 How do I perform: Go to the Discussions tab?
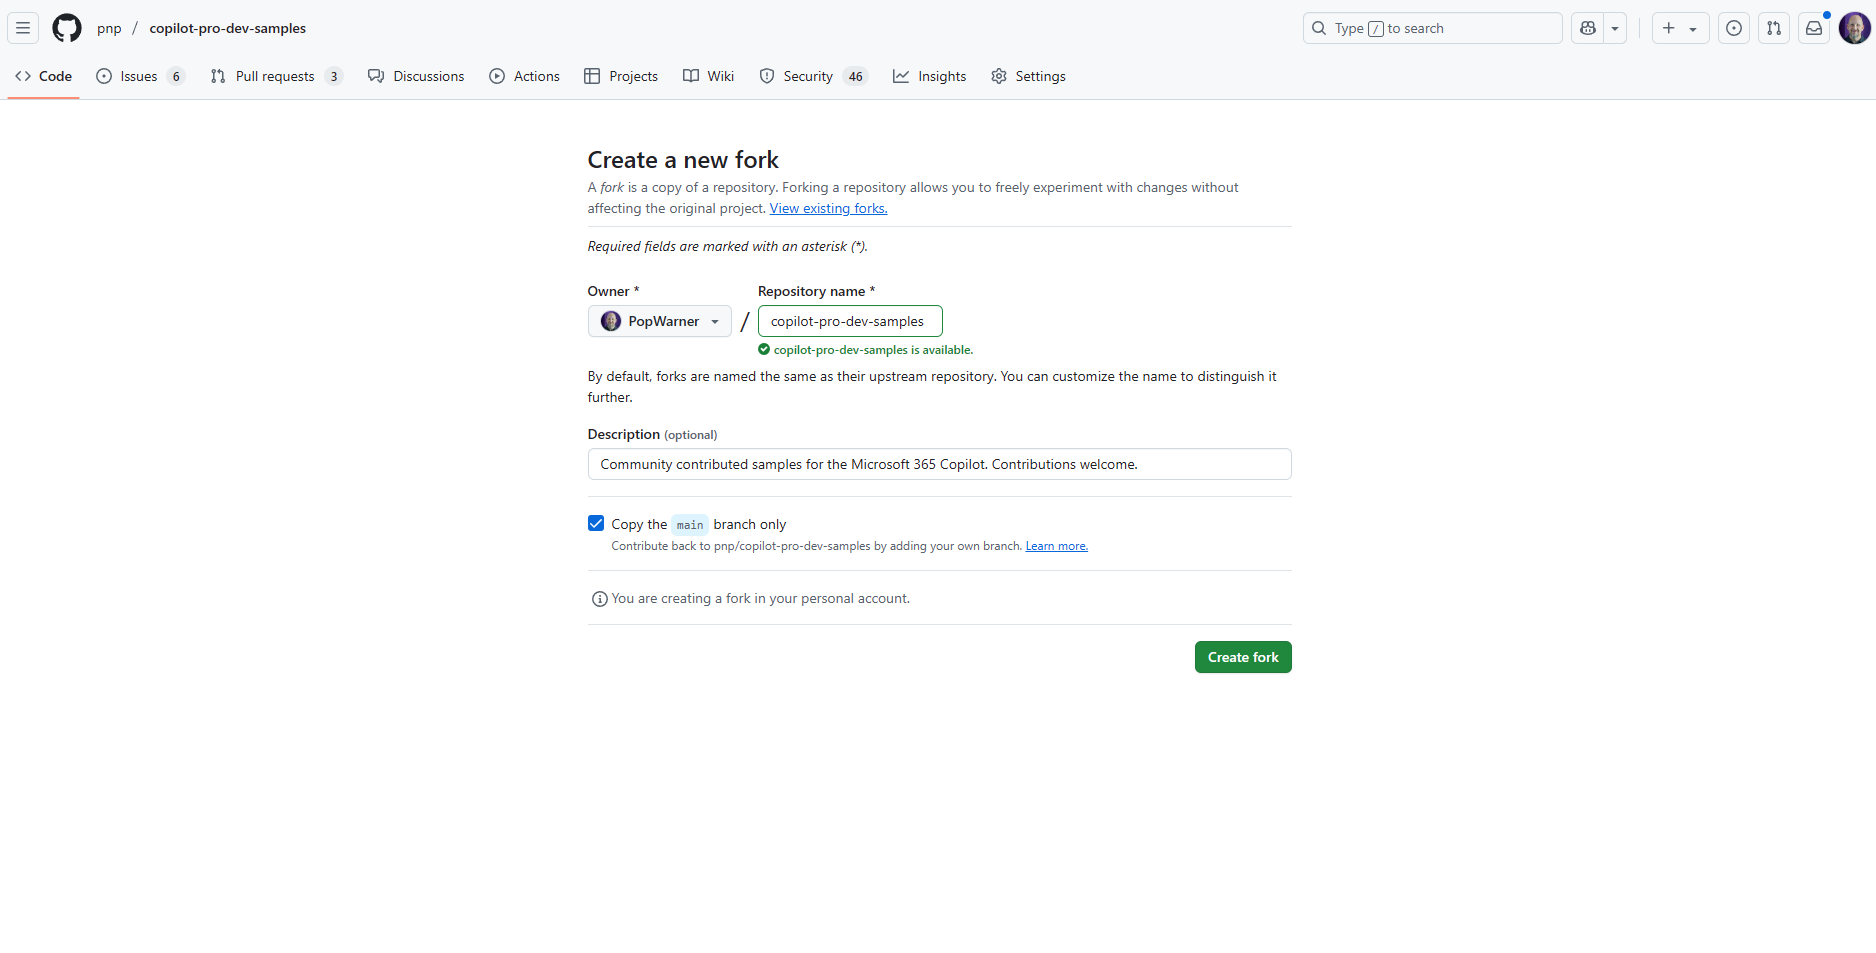click(416, 76)
